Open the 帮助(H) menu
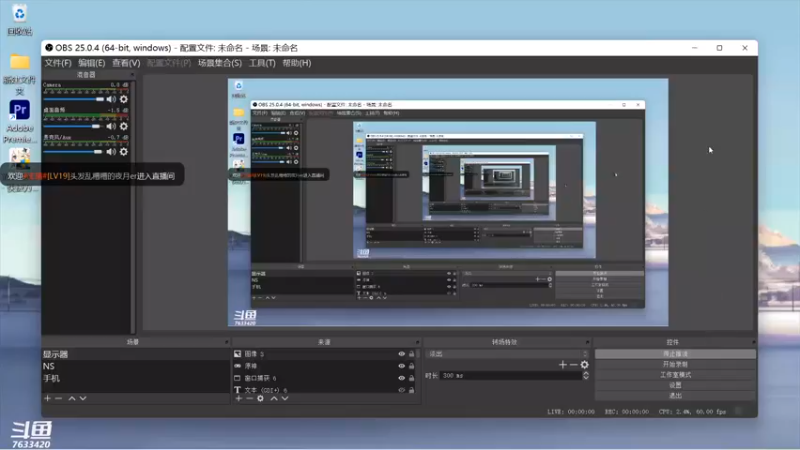 click(x=296, y=63)
